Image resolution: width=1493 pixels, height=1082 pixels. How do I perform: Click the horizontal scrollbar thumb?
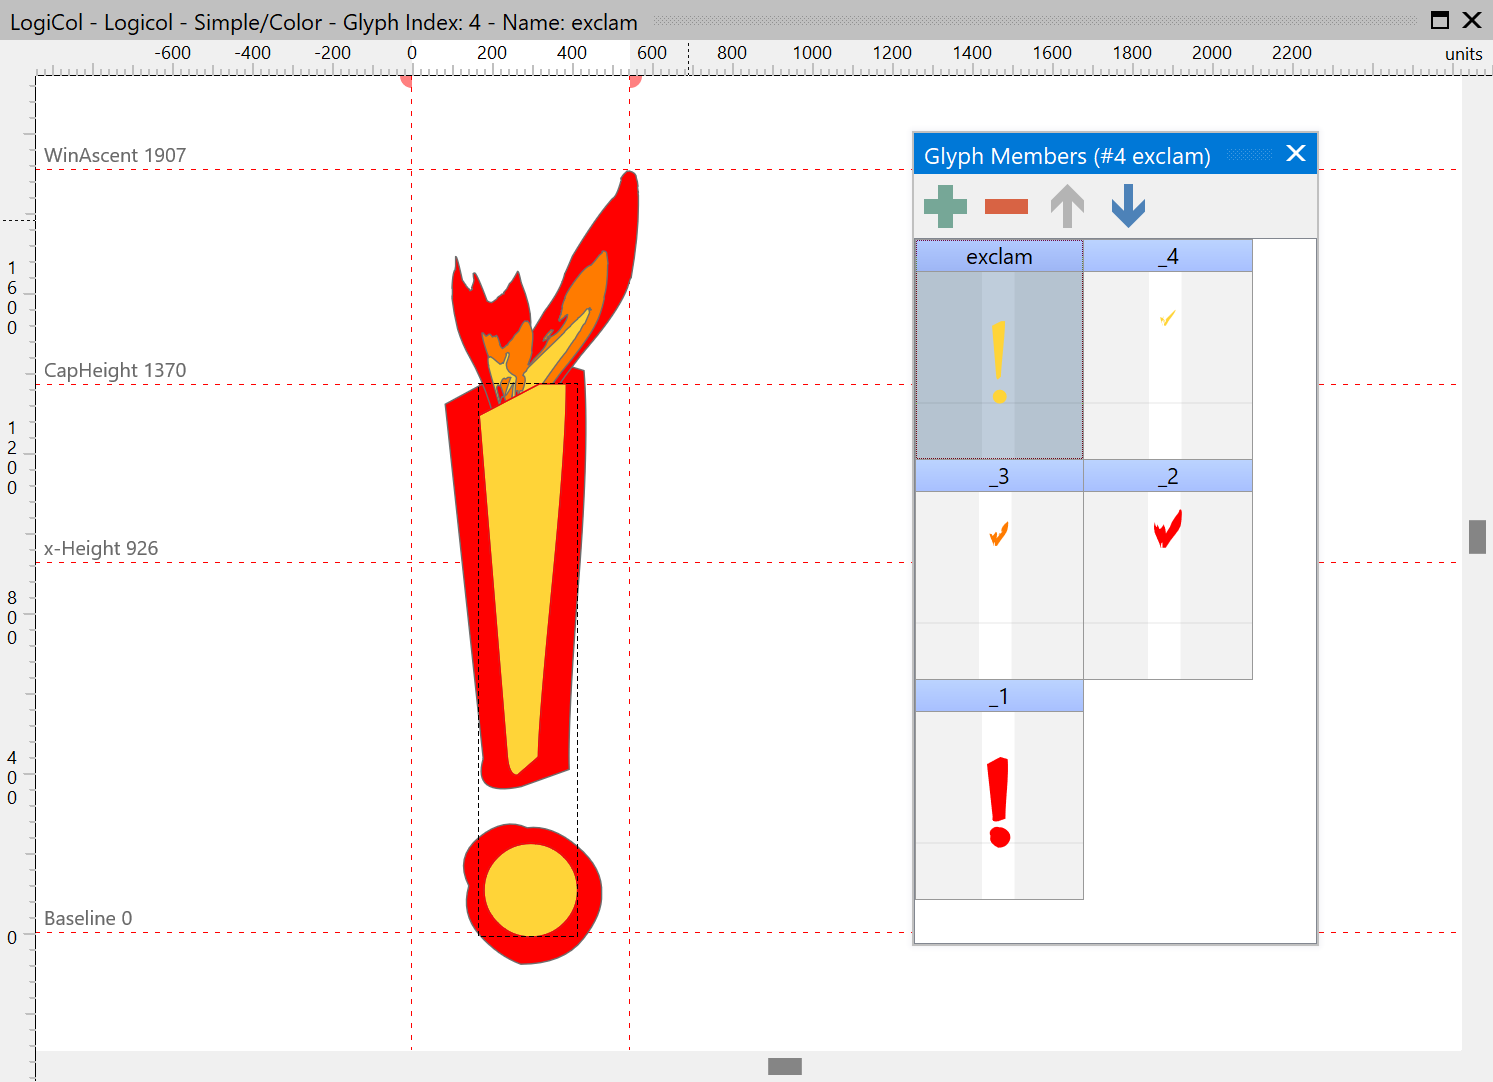pos(785,1066)
